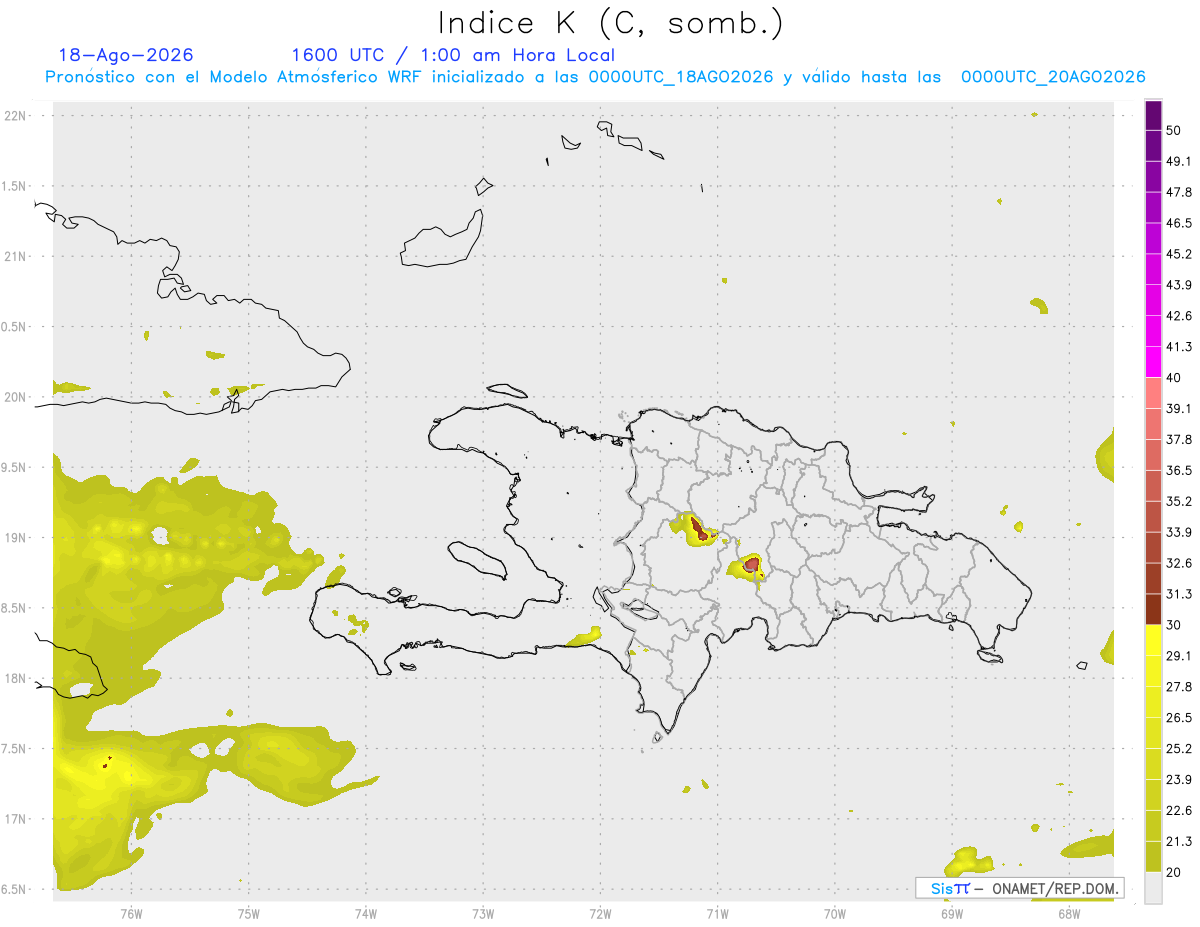
Task: Click the "35.2" color scale value
Action: tap(1179, 502)
